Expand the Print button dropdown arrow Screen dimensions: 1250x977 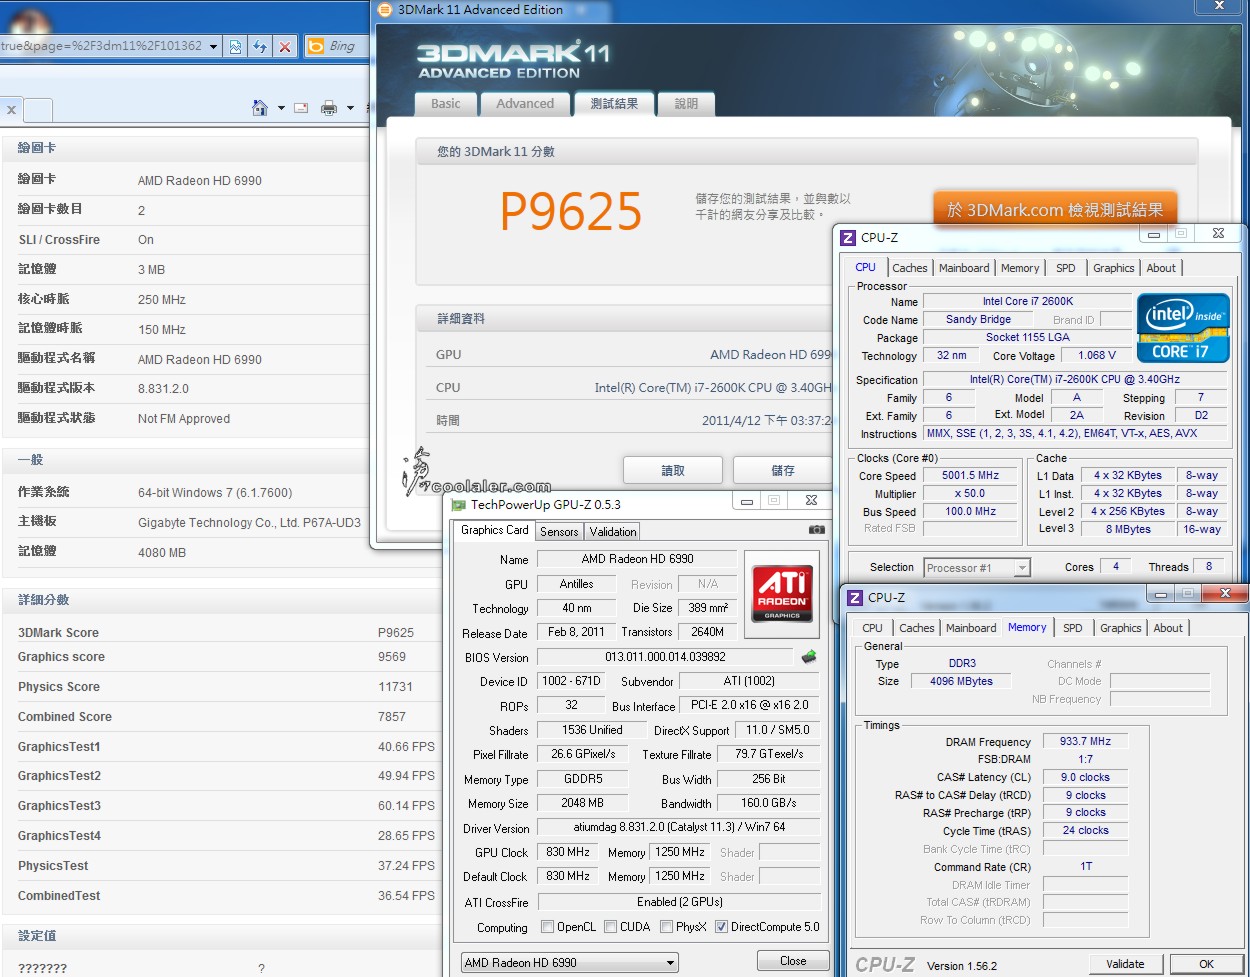tap(350, 108)
